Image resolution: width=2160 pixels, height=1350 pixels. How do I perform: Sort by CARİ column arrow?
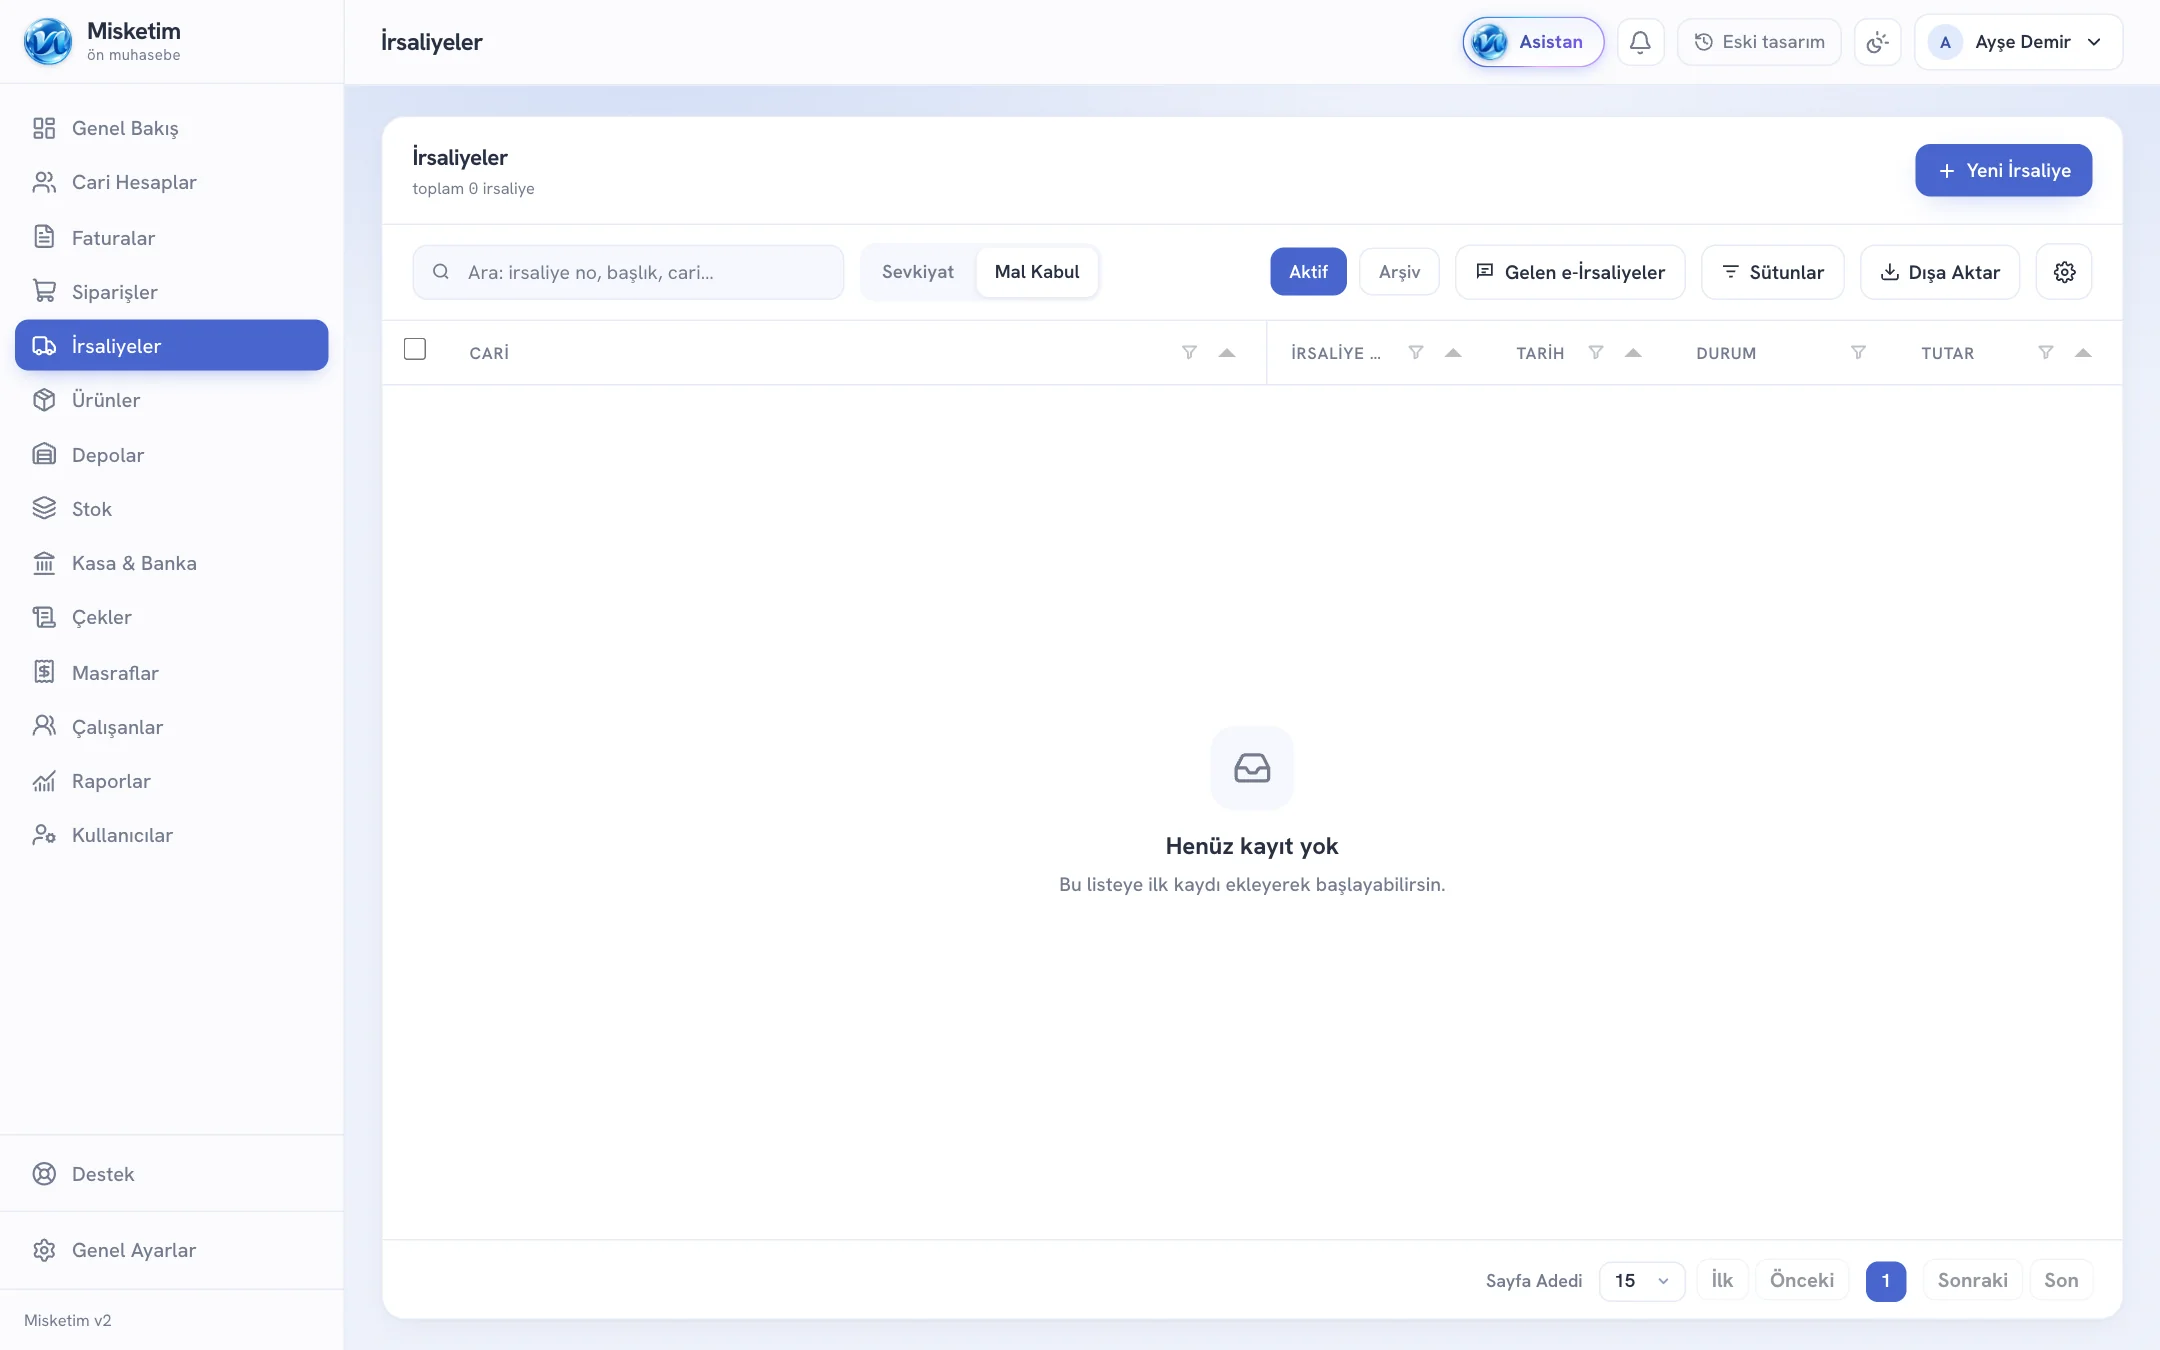point(1227,352)
